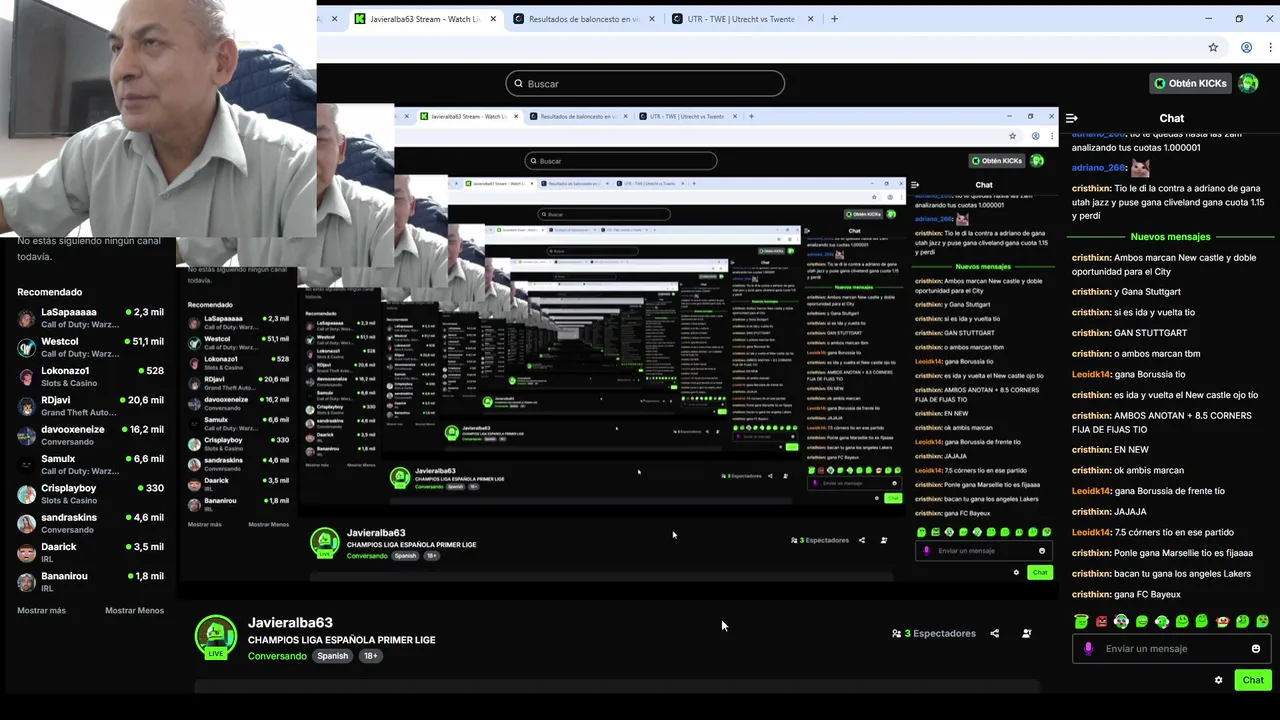Open your profile avatar menu in Kick header

pos(1248,83)
